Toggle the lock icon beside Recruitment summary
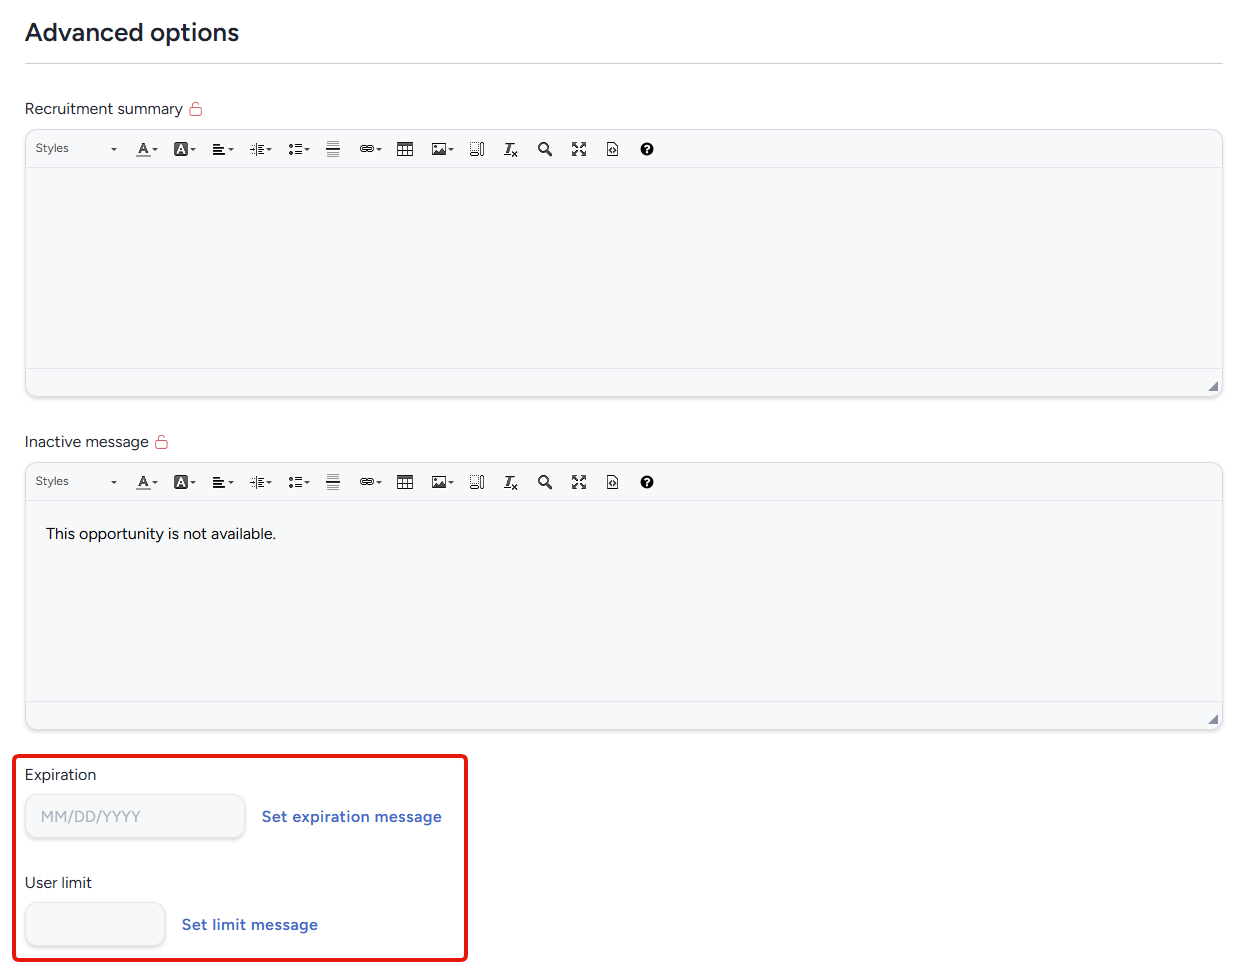Image resolution: width=1251 pixels, height=973 pixels. point(196,109)
